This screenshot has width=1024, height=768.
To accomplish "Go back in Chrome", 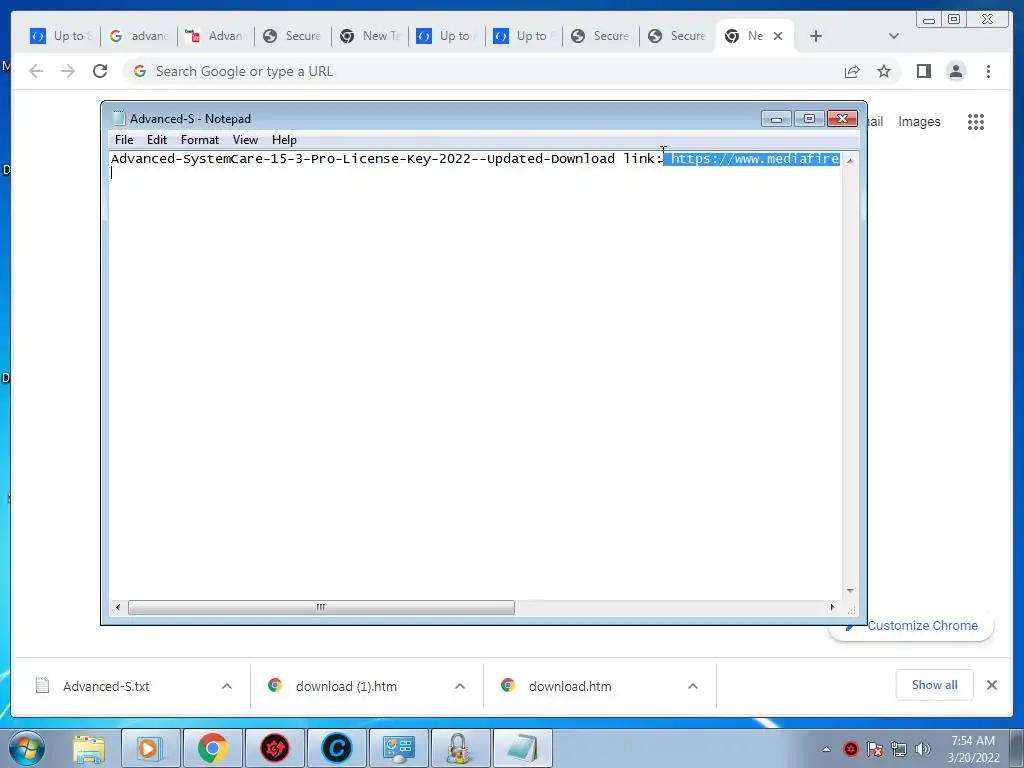I will coord(36,71).
